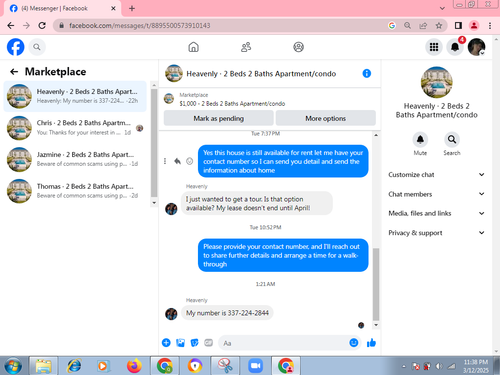Click the chat messages scrollbar thumb
This screenshot has height=375, width=500.
[x=376, y=284]
